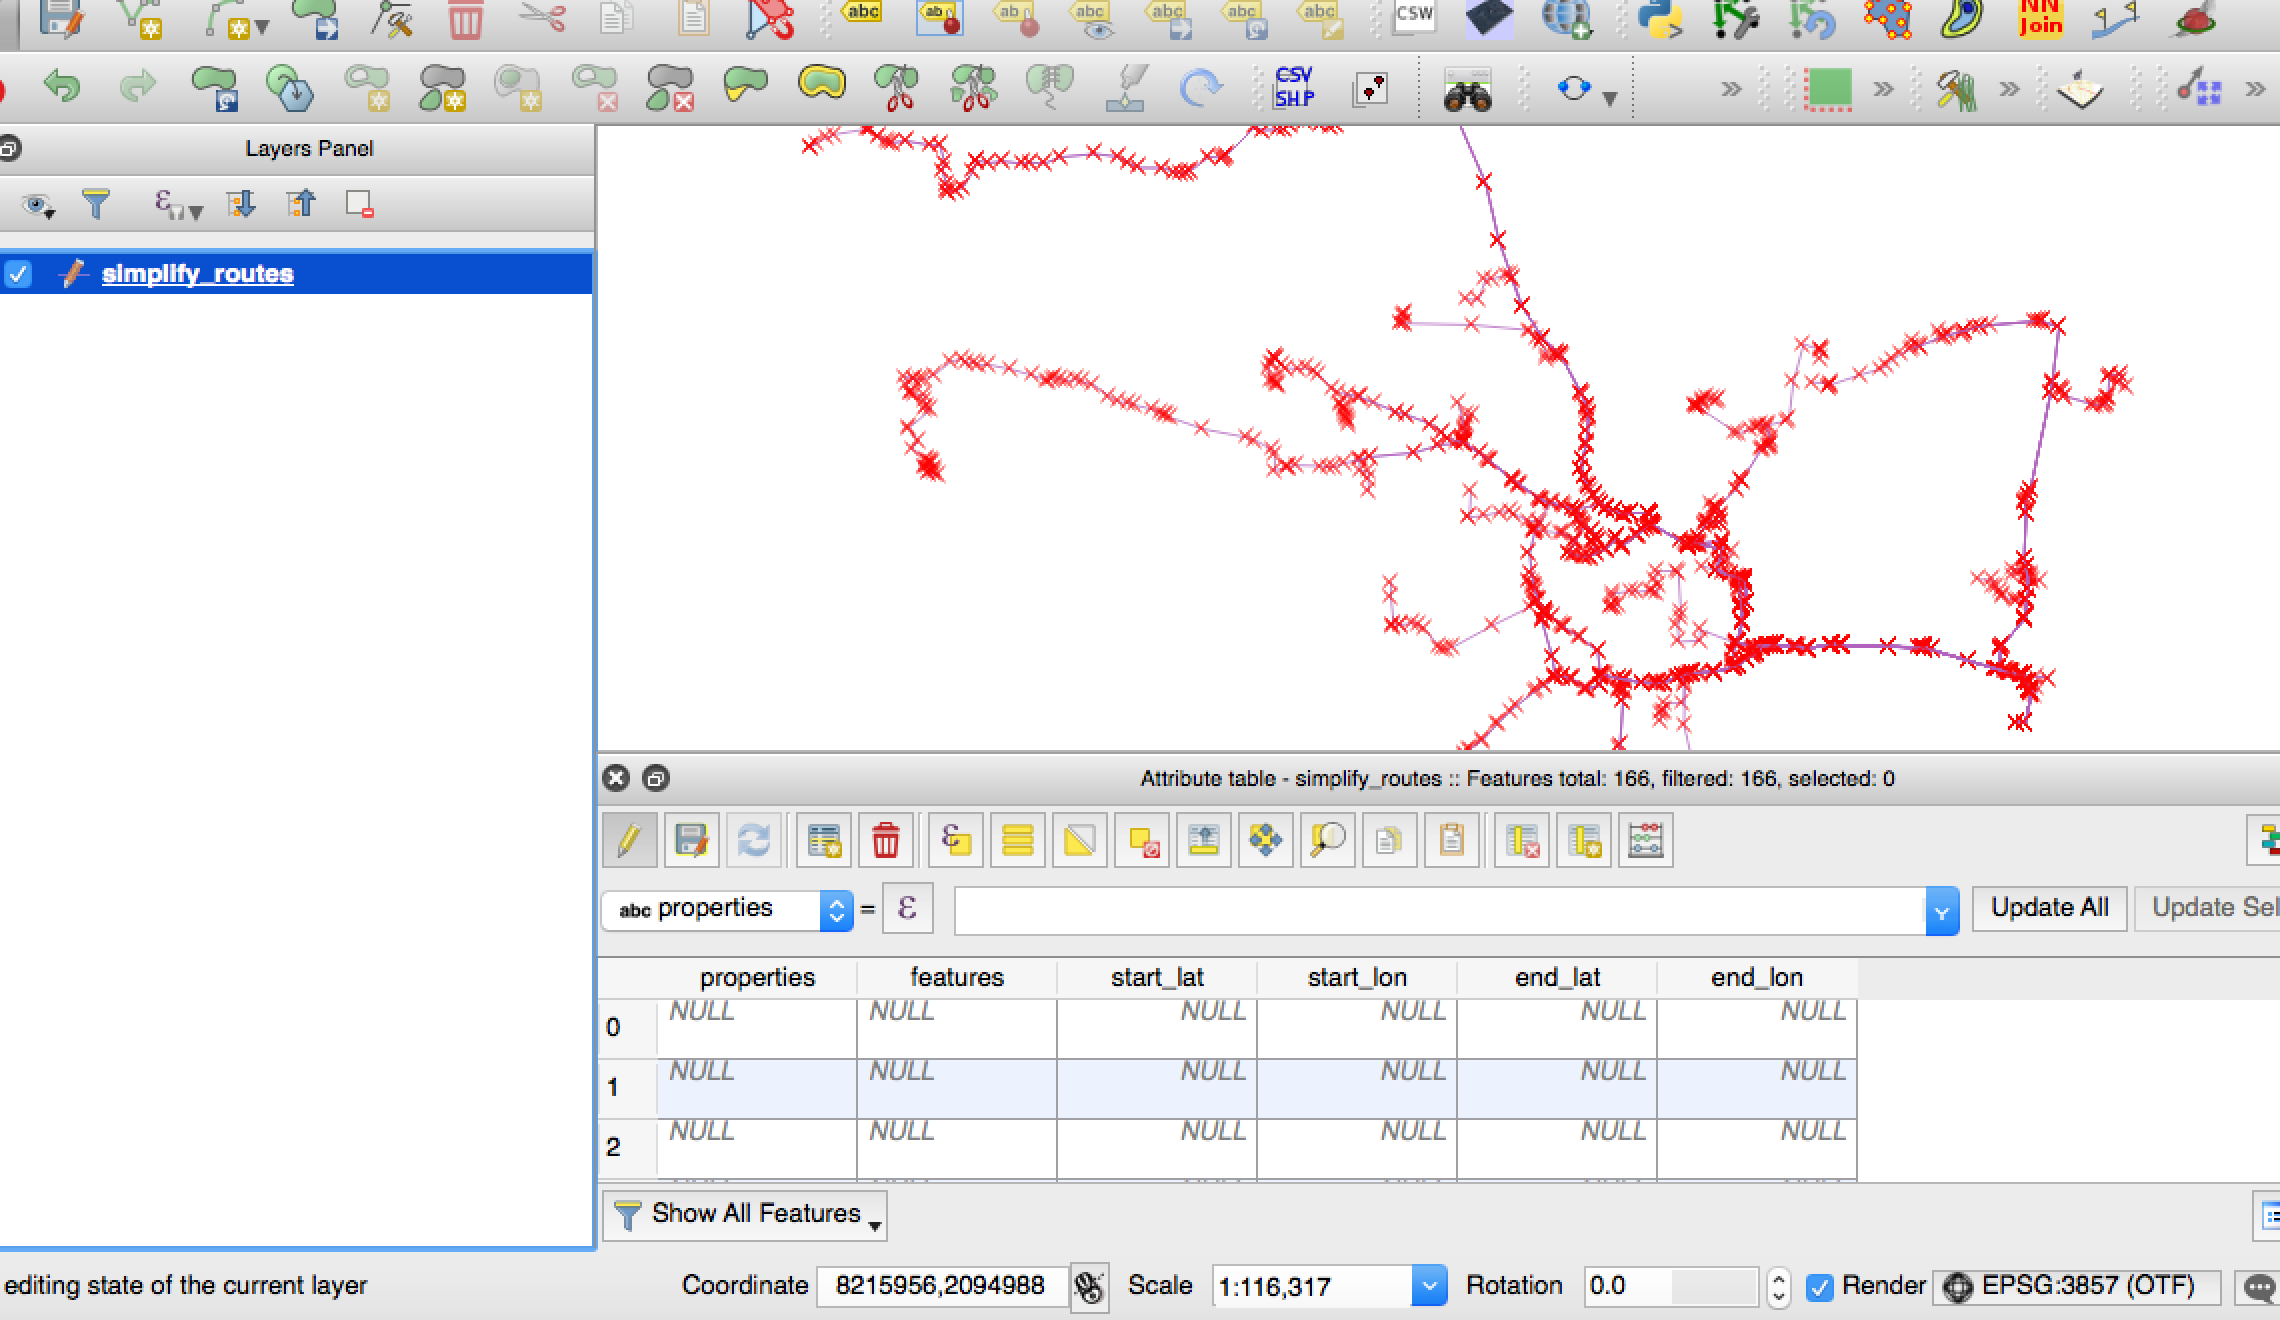Click the NN Join plugin icon
The width and height of the screenshot is (2280, 1320).
click(2040, 18)
